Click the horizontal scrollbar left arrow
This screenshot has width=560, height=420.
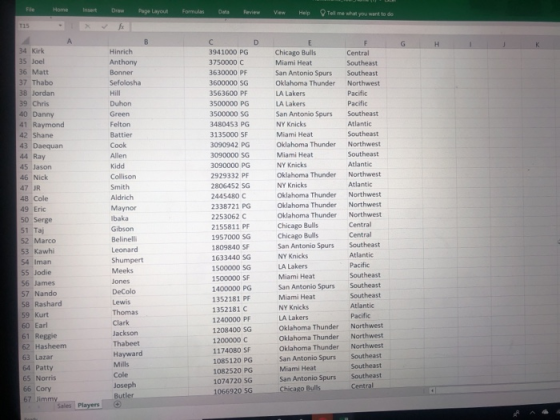[x=432, y=390]
